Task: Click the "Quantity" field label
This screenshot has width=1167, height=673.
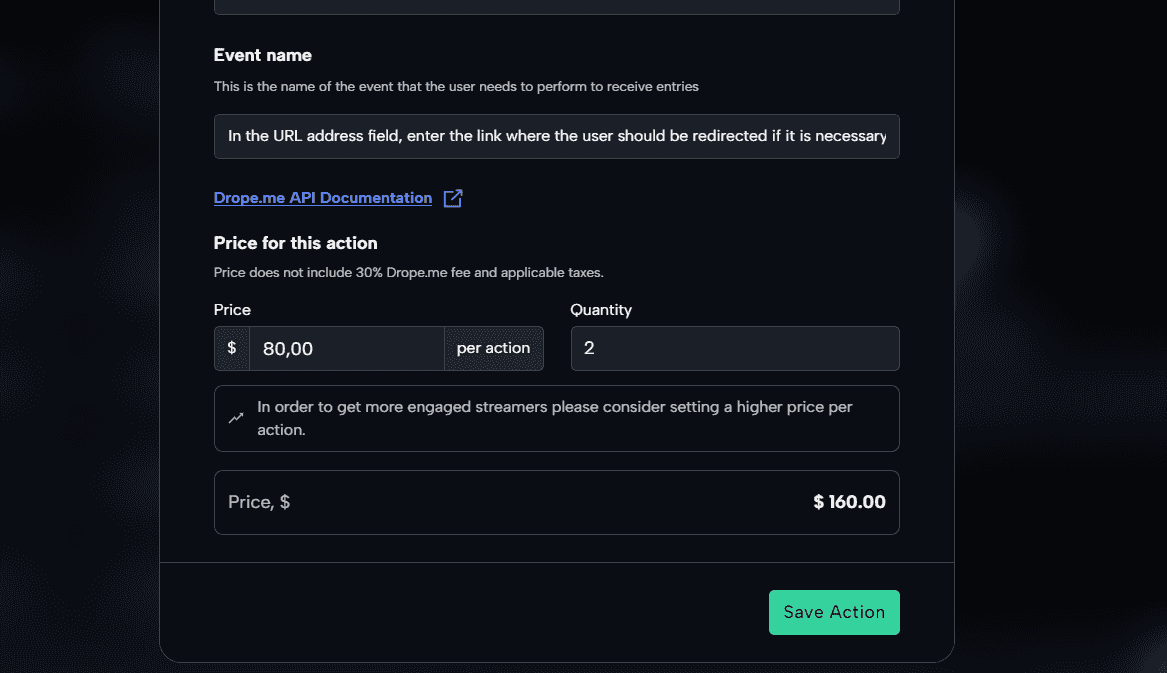Action: point(601,310)
